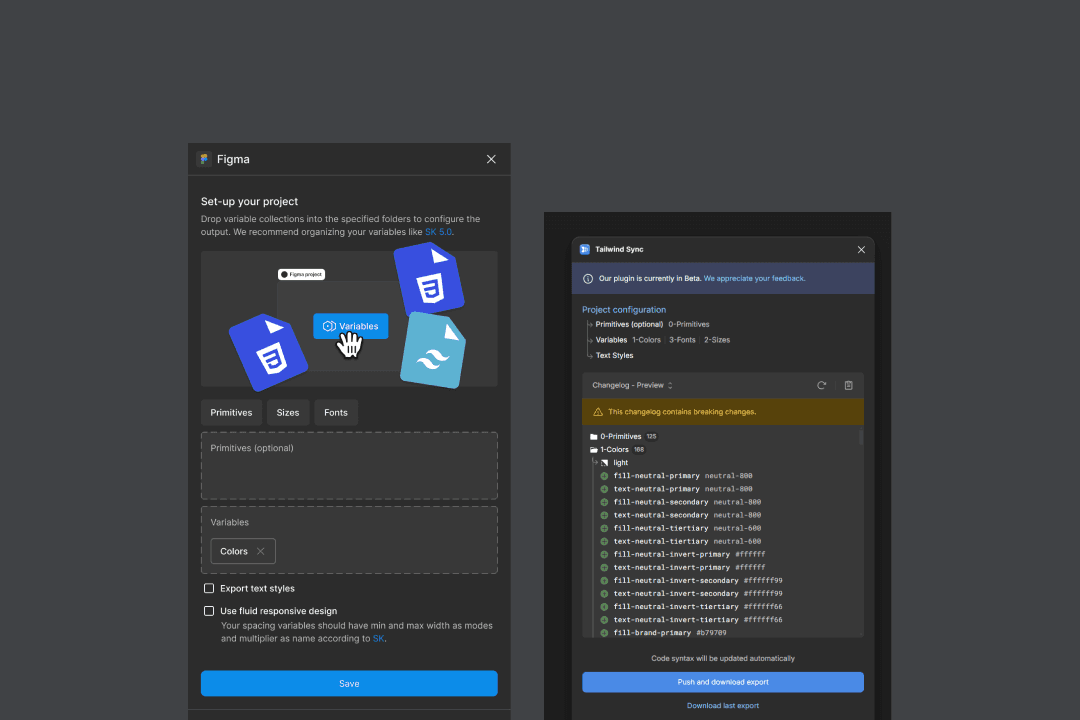Click the refresh changelog icon
Screen dimensions: 1080x720
coord(822,386)
